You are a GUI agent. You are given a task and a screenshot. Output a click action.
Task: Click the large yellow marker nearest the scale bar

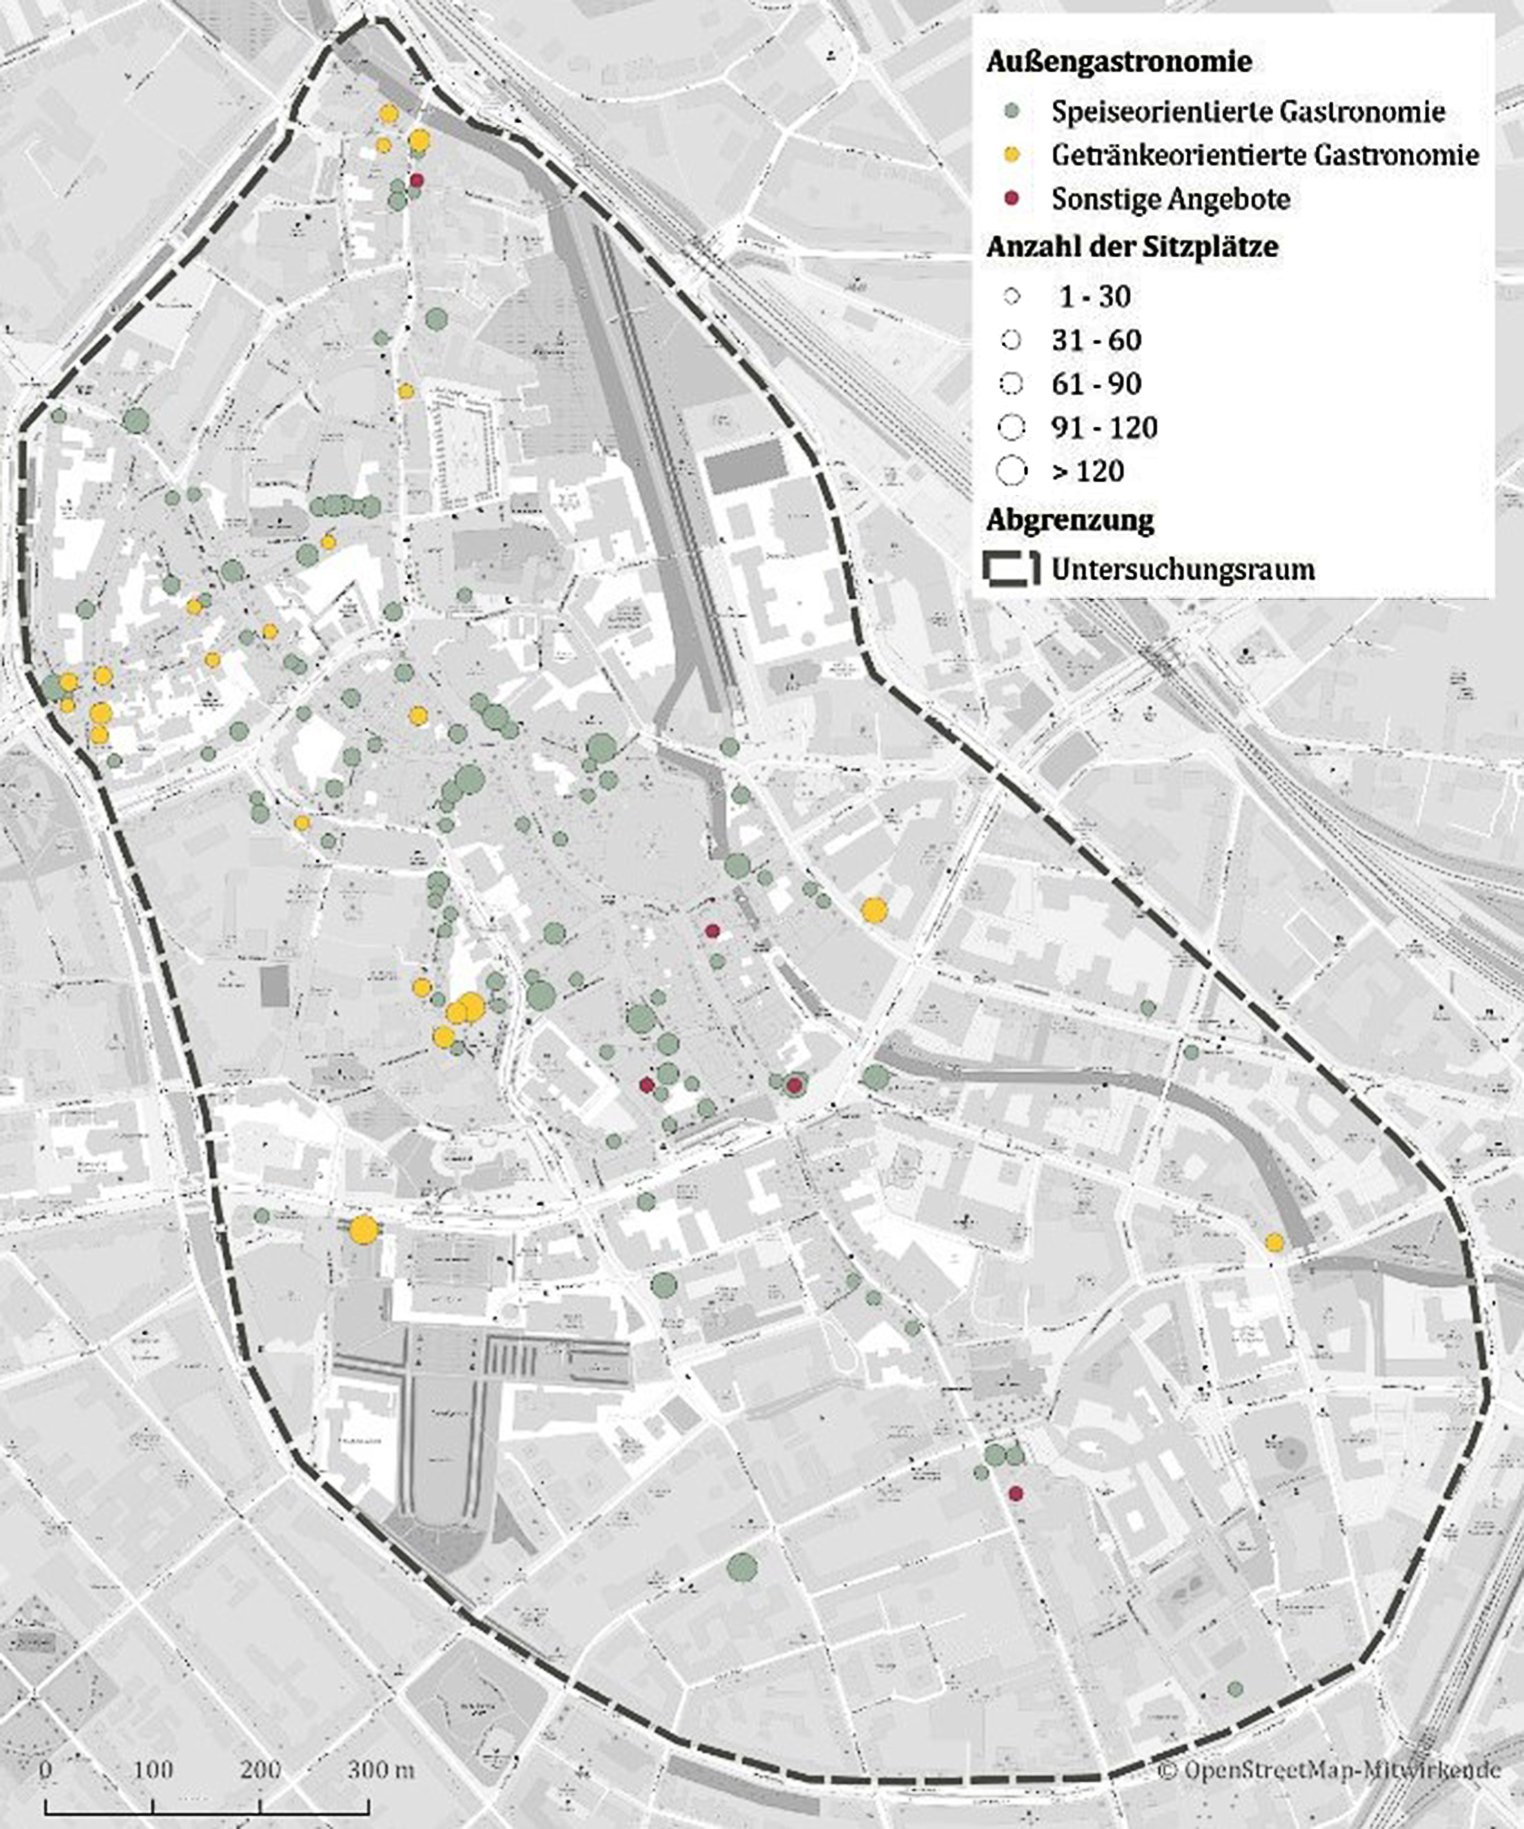point(364,1230)
